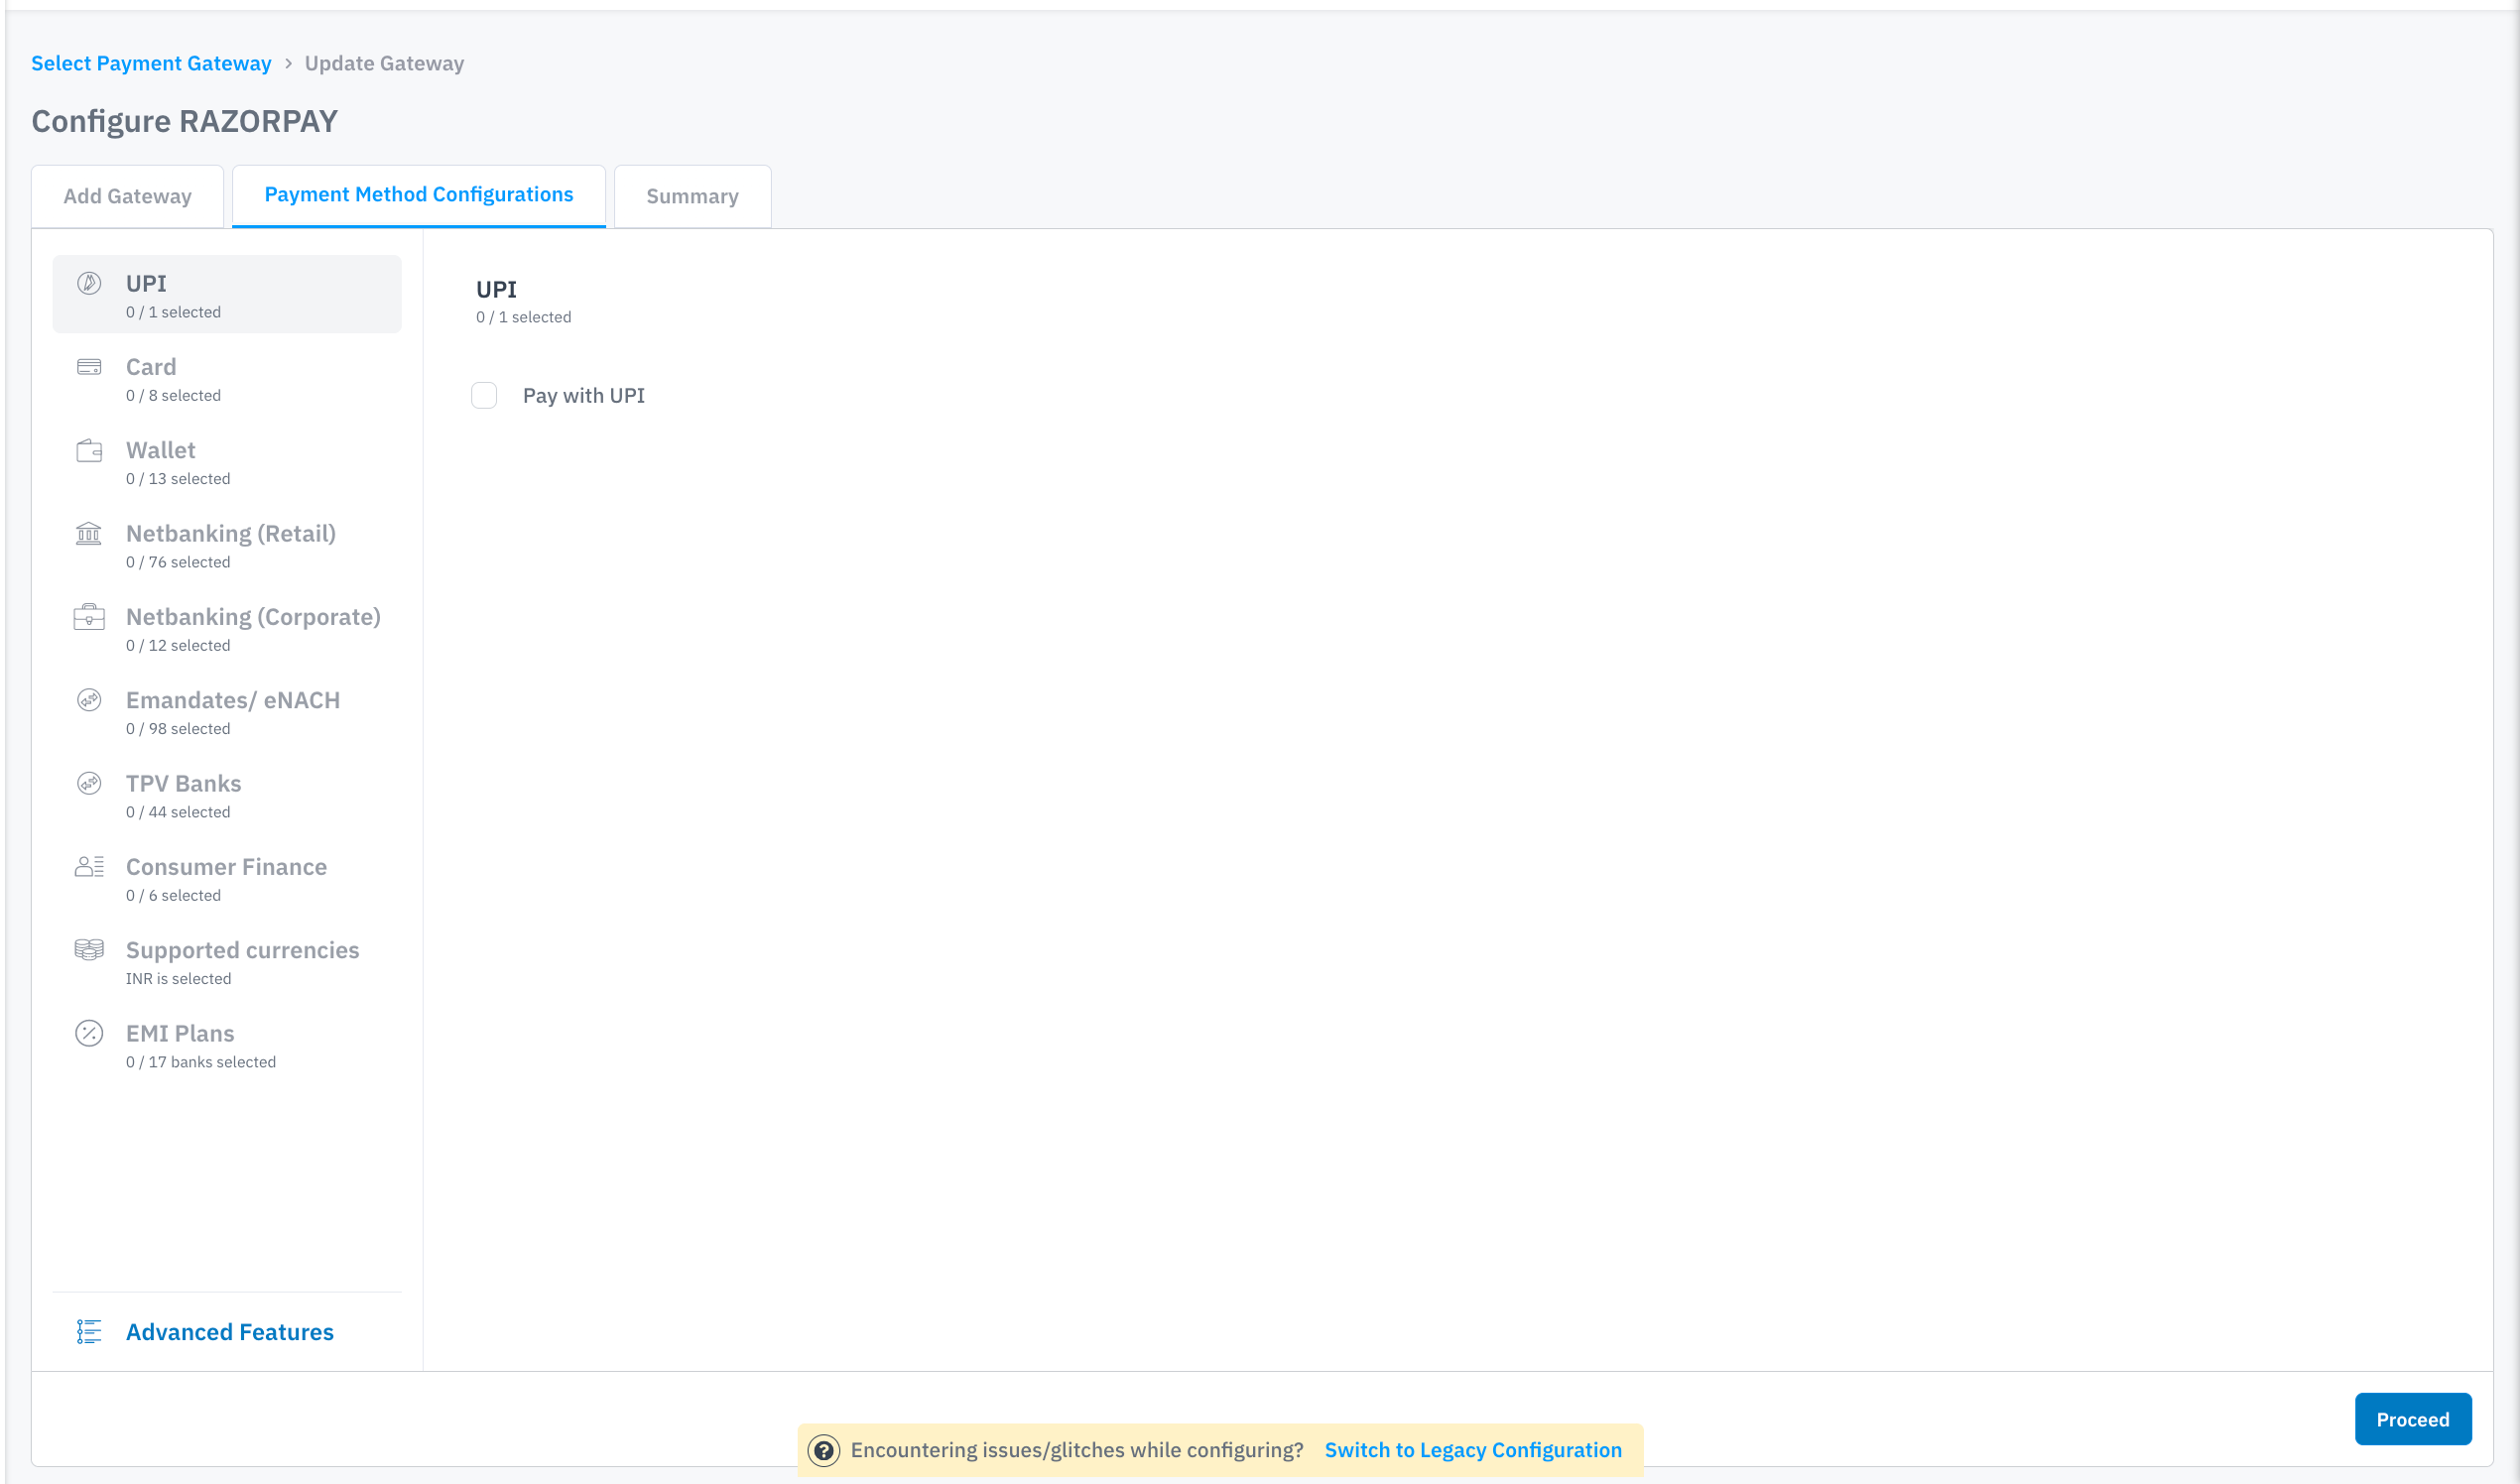
Task: Open Advanced Features section
Action: click(x=229, y=1332)
